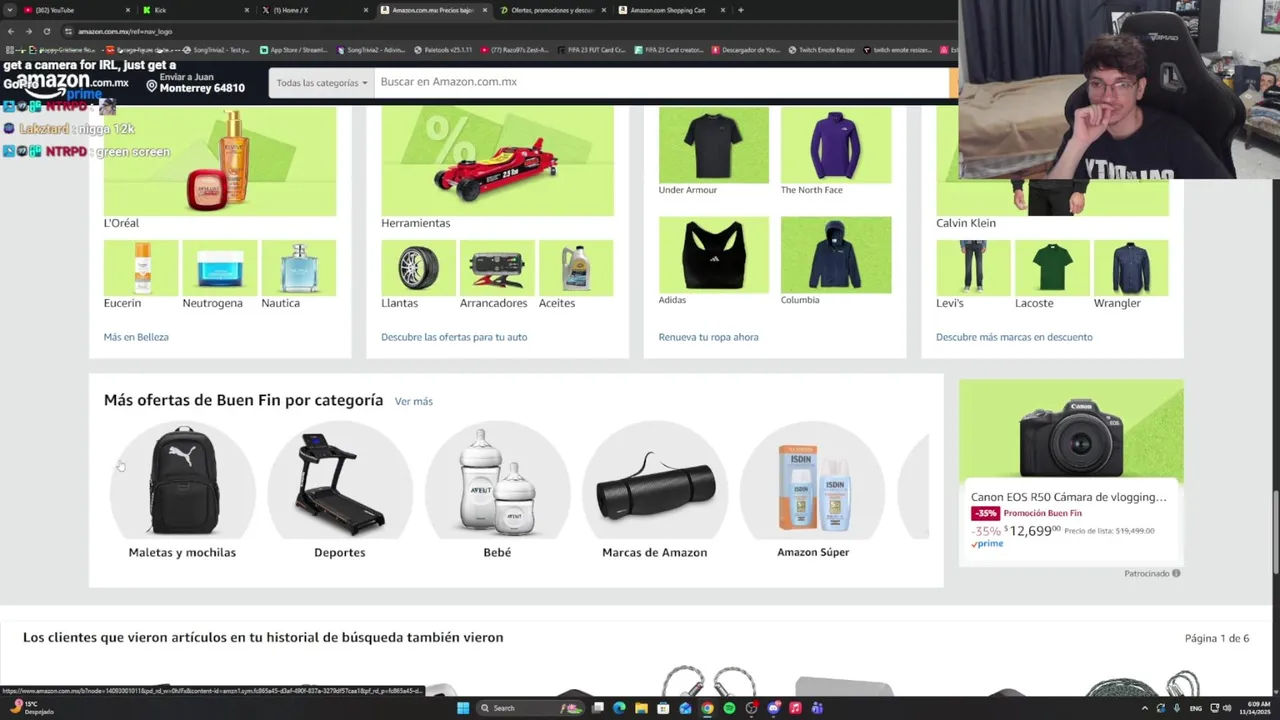This screenshot has width=1280, height=720.
Task: Open the Columbia jacket thumbnail
Action: (836, 255)
